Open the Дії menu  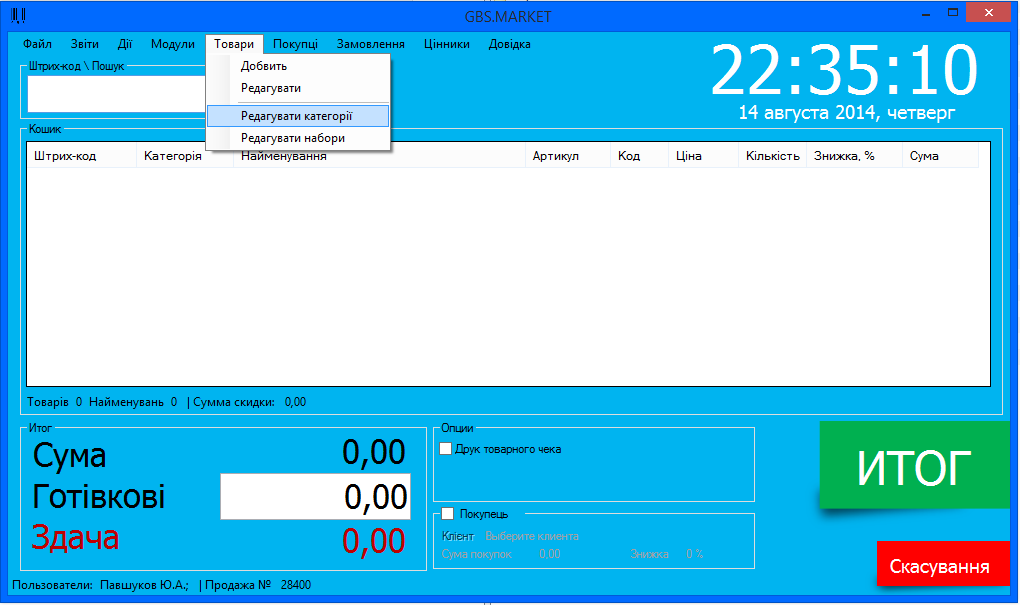[x=125, y=44]
